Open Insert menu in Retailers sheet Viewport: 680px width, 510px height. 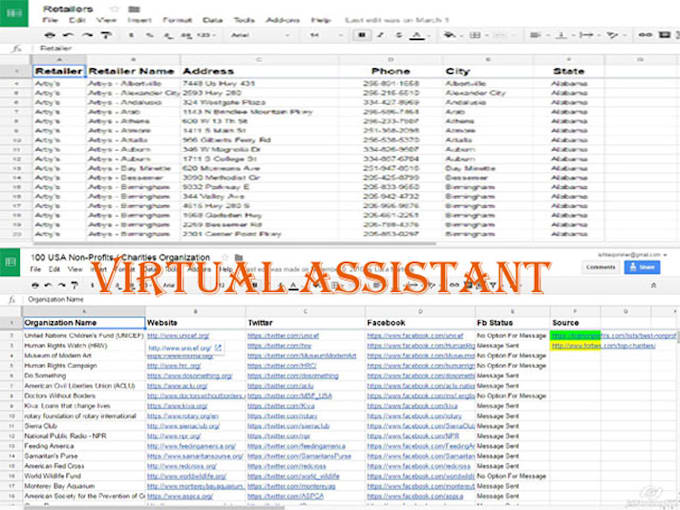tap(139, 20)
